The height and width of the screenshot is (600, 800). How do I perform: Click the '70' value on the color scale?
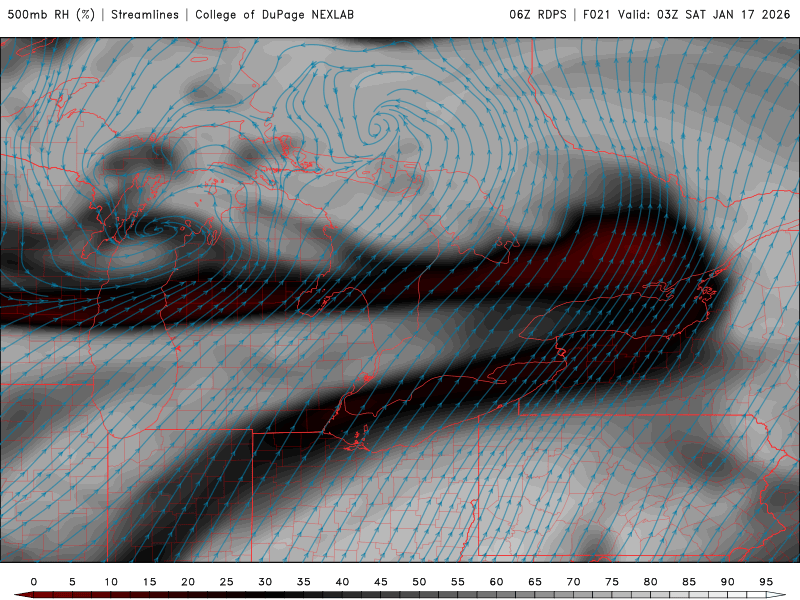coord(573,582)
